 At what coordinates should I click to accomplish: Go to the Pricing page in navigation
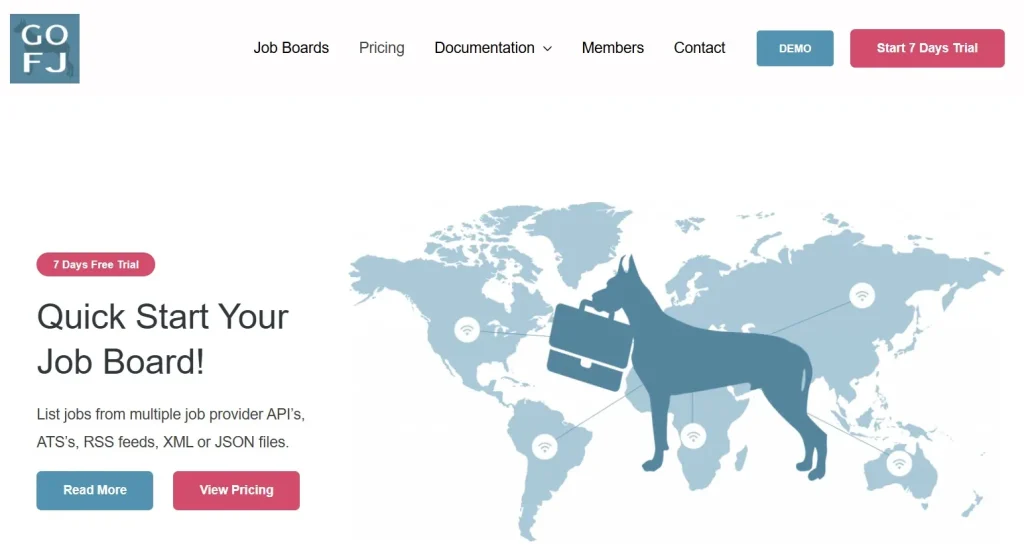click(382, 48)
